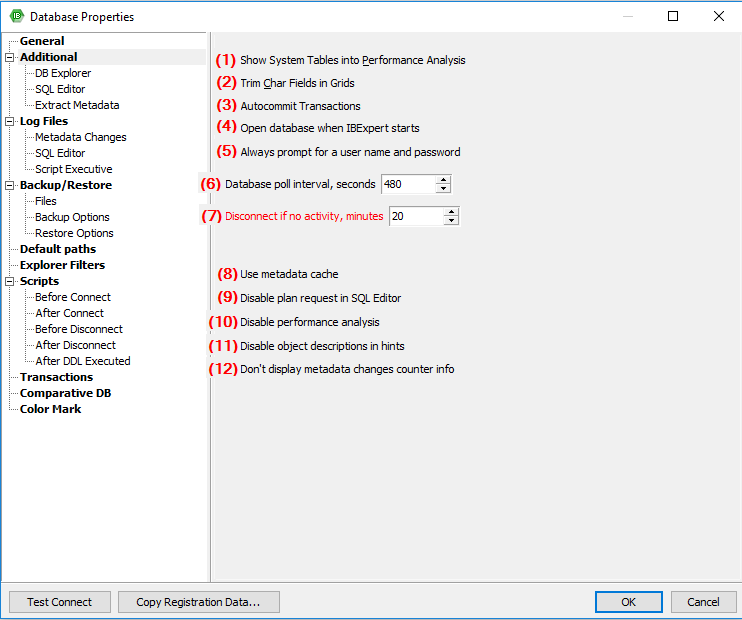Select Default paths item
This screenshot has width=742, height=620.
tap(58, 249)
